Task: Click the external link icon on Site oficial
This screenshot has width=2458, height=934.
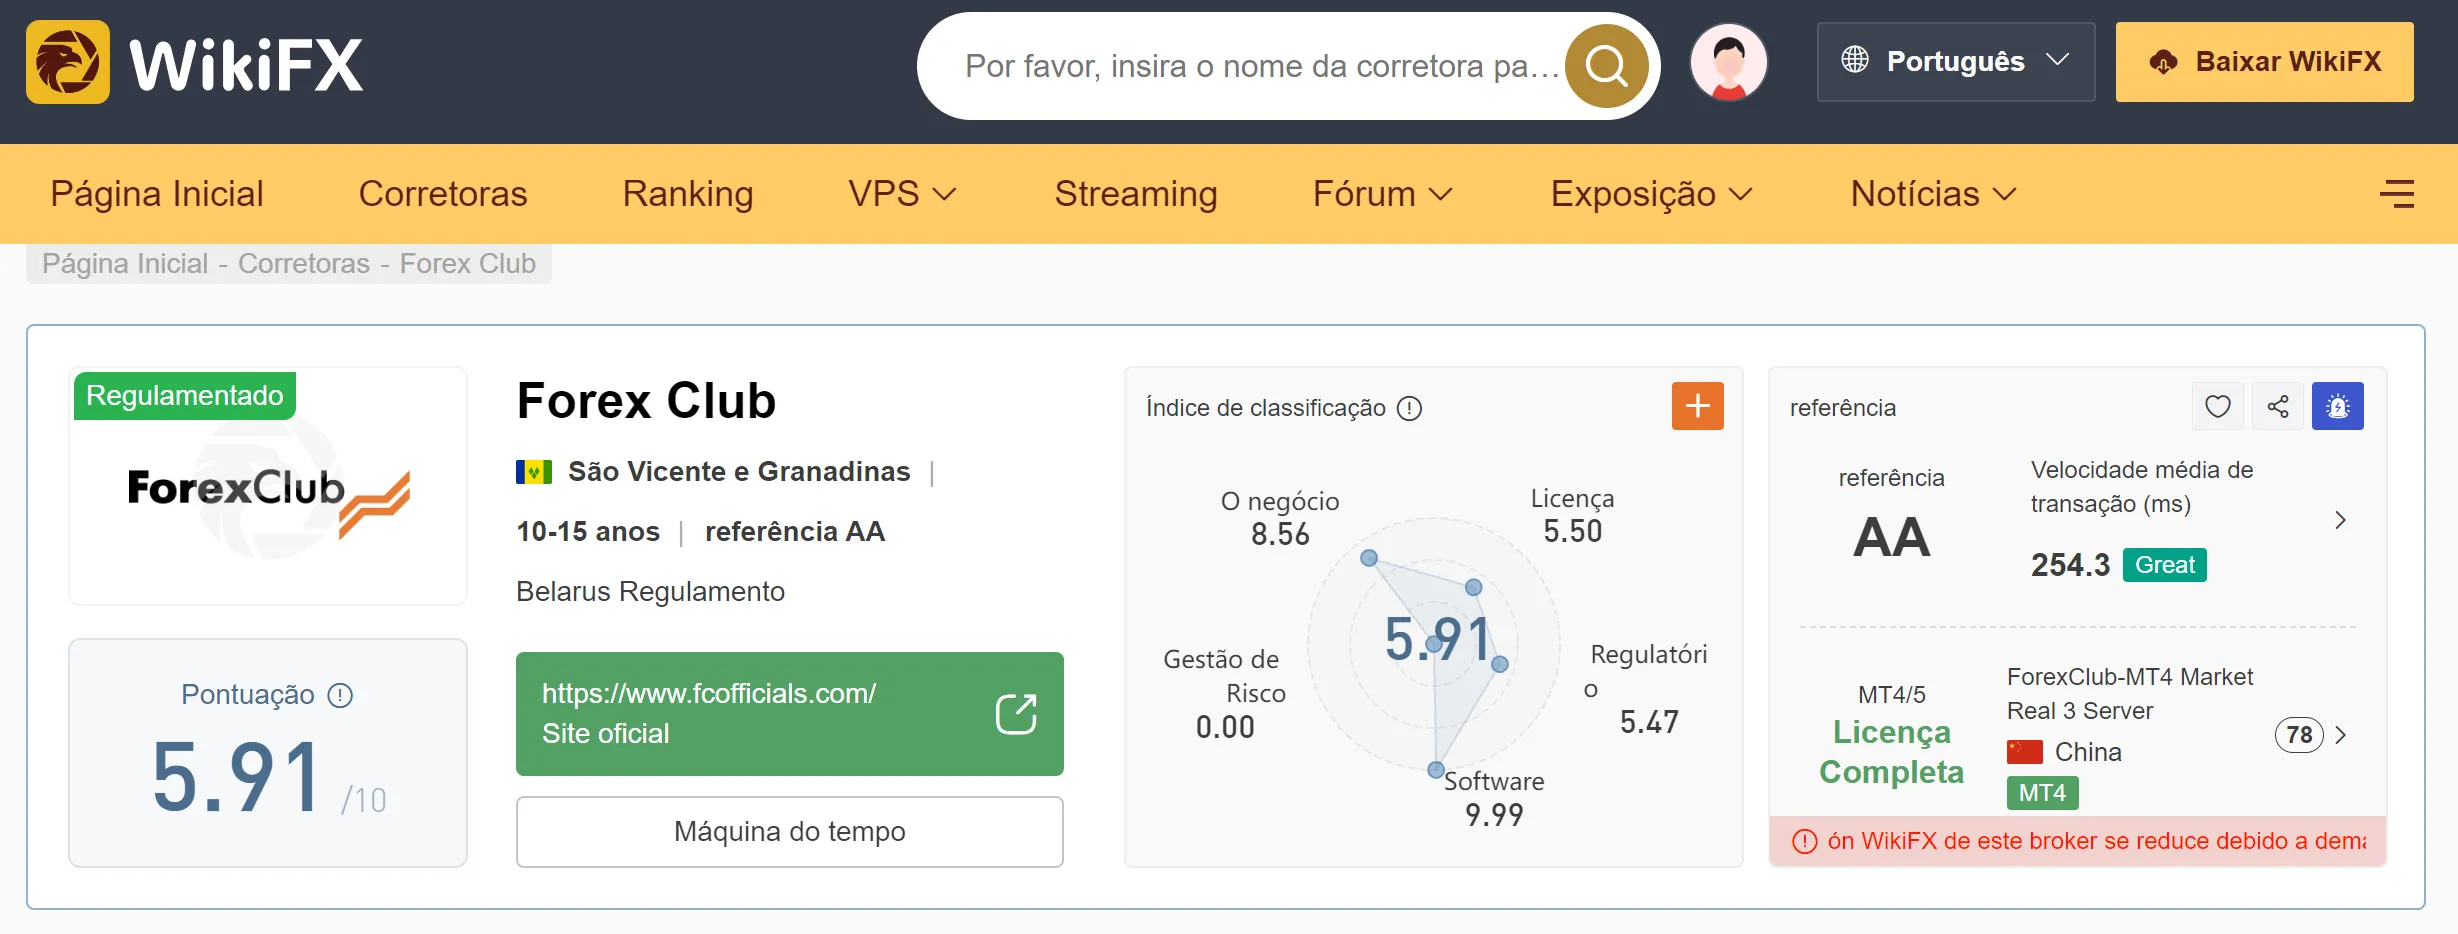Action: [x=1016, y=714]
